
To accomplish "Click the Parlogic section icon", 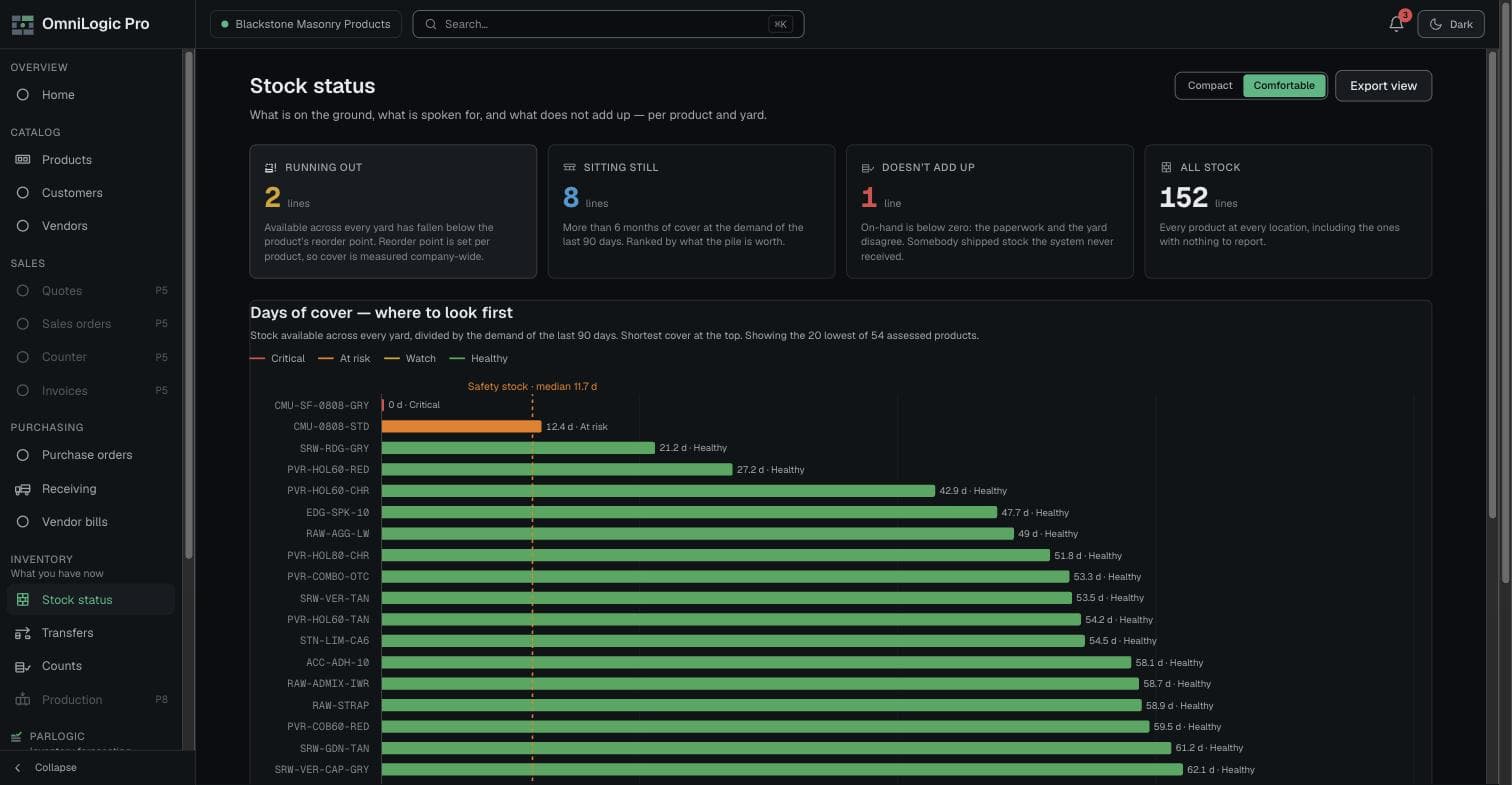I will (16, 737).
